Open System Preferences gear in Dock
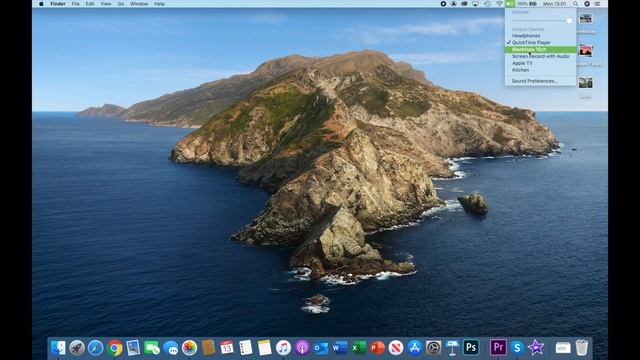 (433, 348)
